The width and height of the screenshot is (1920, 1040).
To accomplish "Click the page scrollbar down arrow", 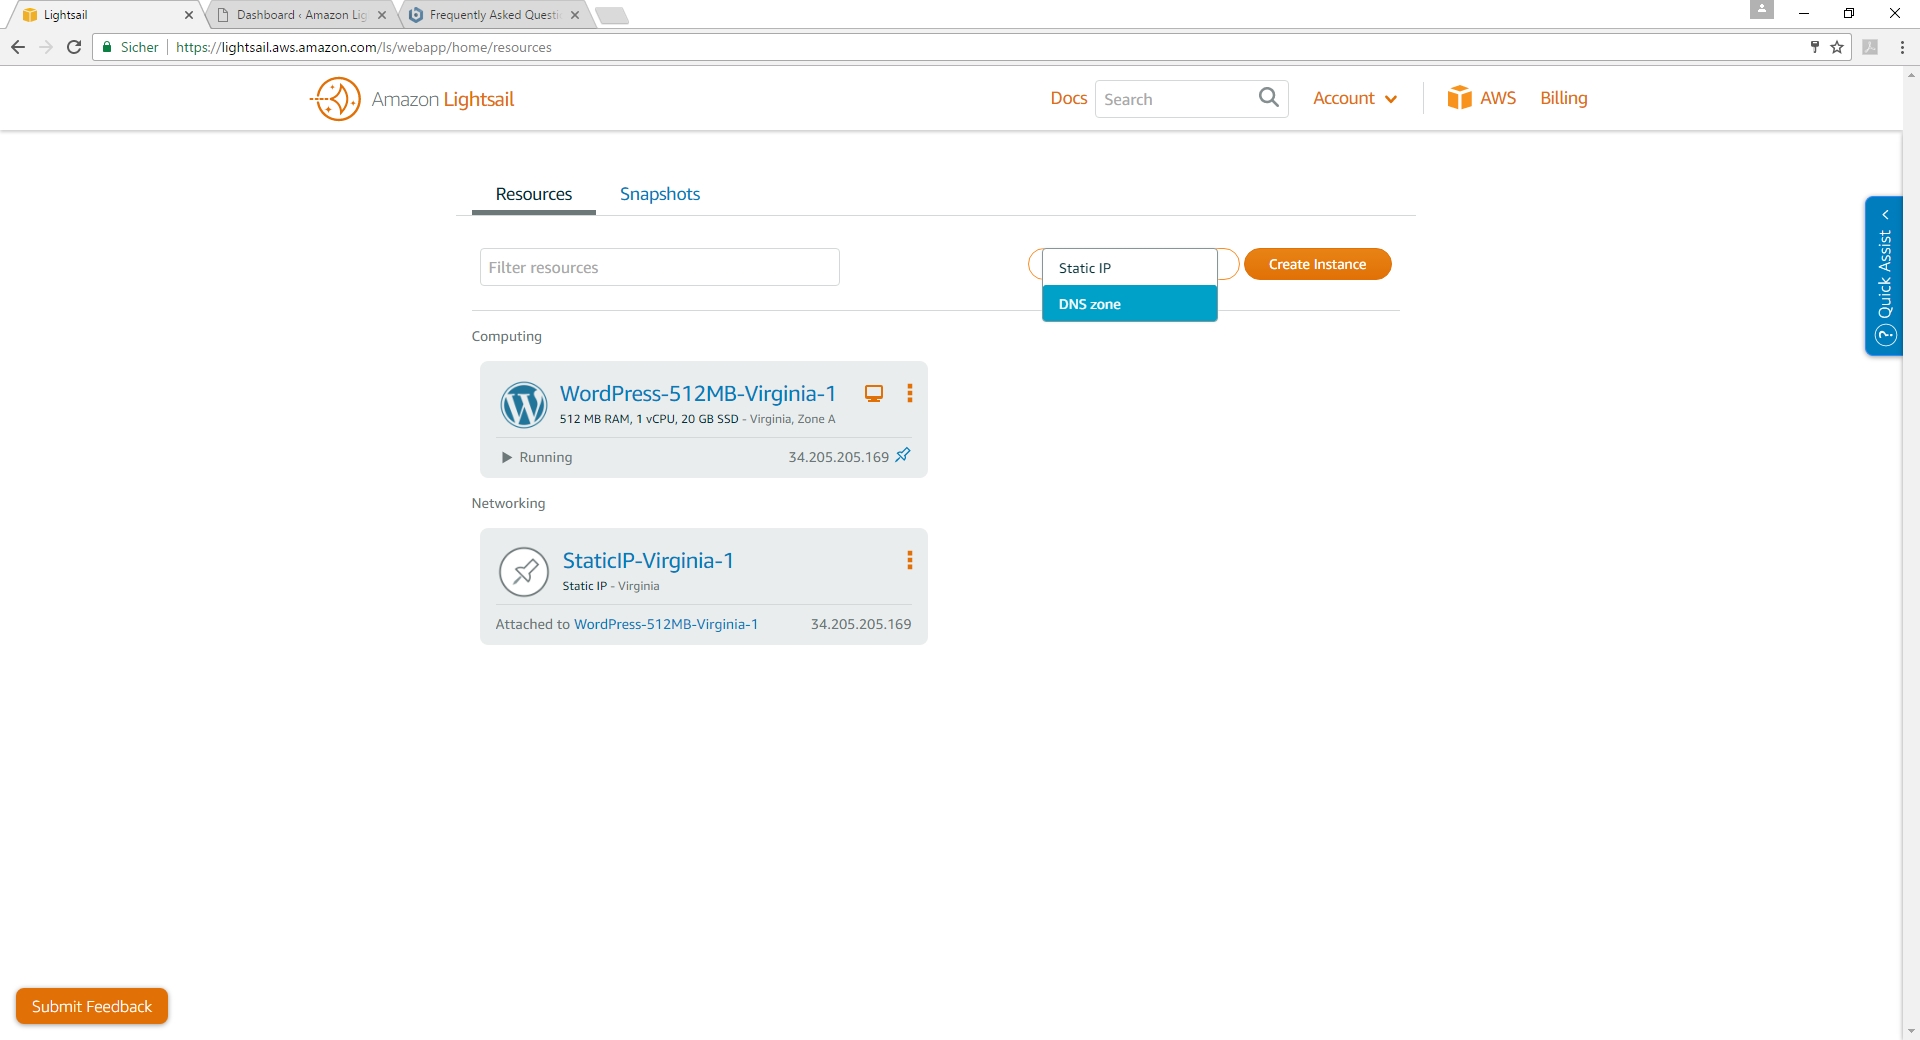I will [x=1911, y=1031].
